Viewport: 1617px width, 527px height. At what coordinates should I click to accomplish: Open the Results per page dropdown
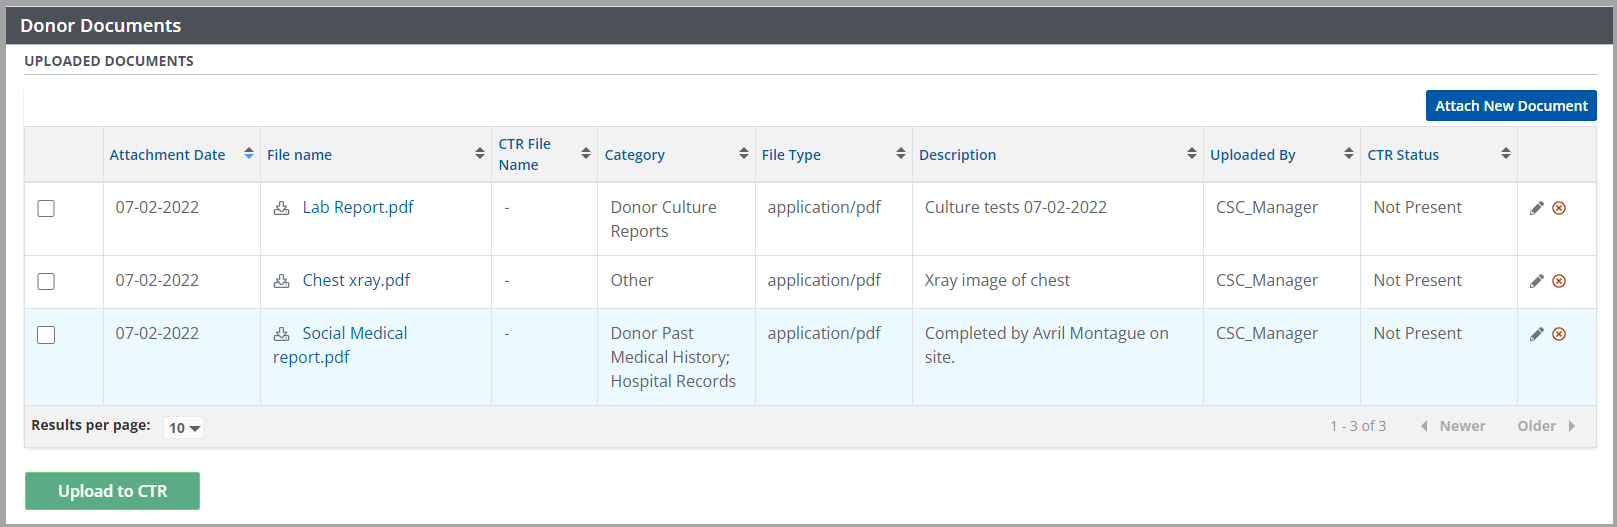pyautogui.click(x=184, y=428)
